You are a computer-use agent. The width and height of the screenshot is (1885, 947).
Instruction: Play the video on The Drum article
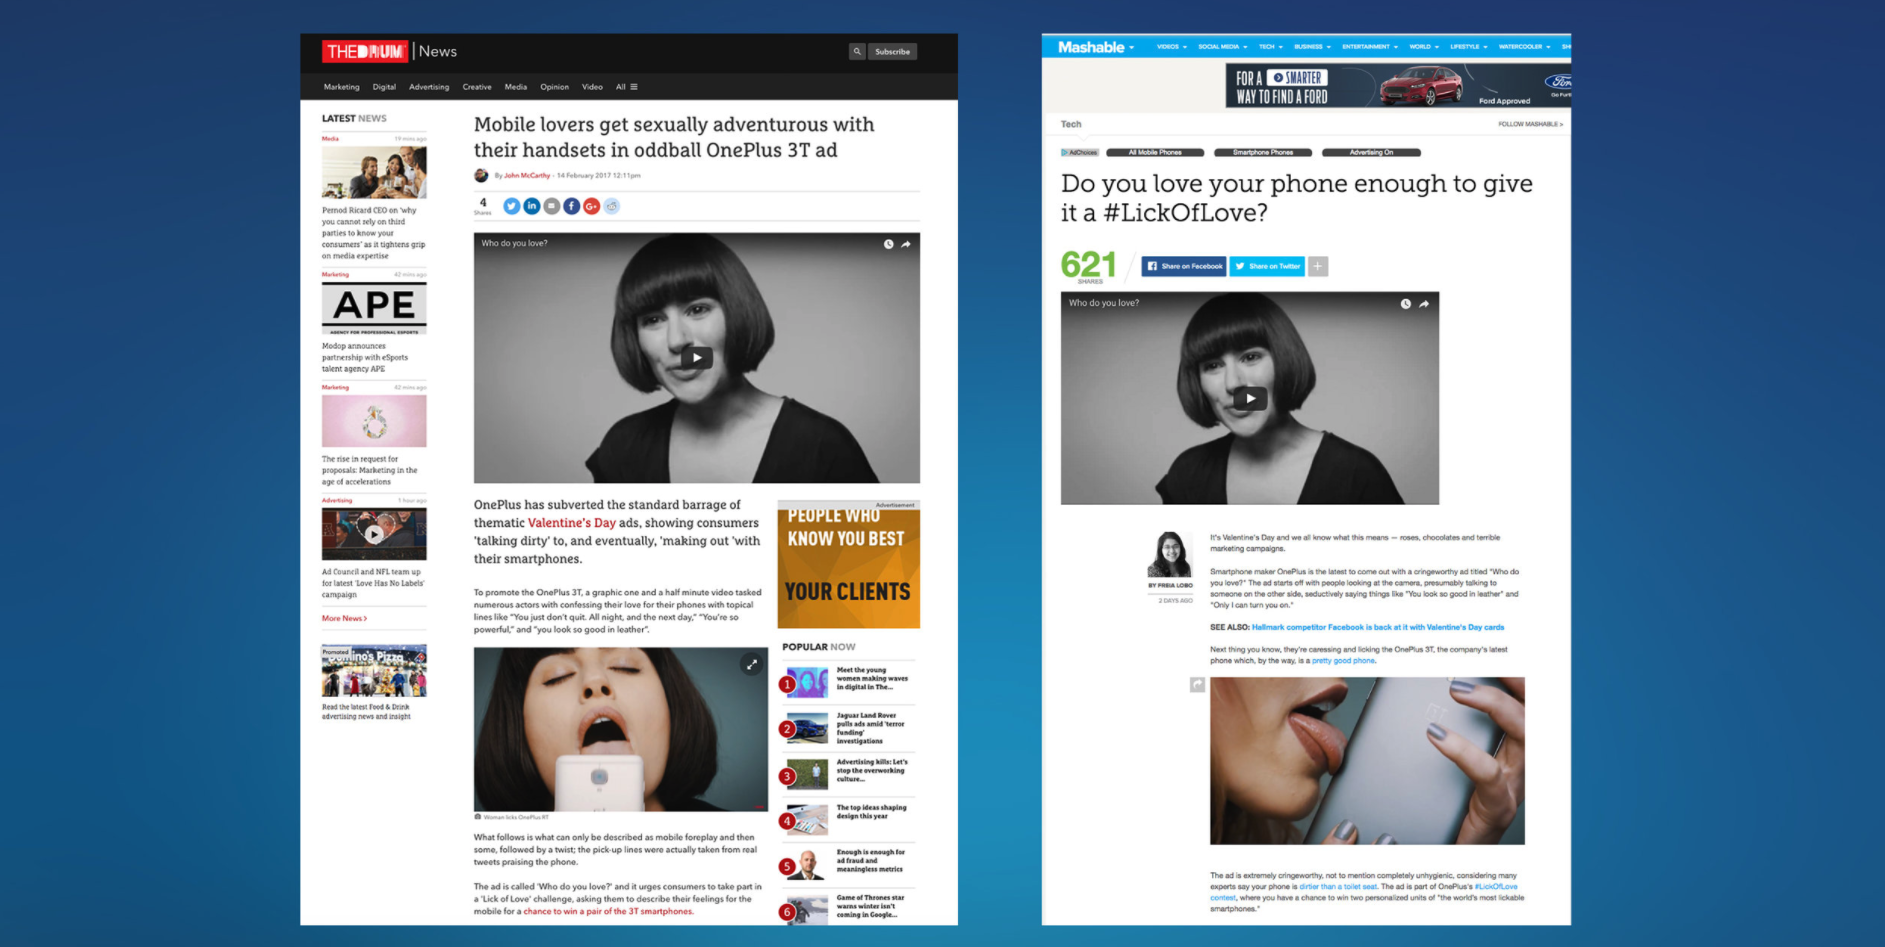(697, 358)
